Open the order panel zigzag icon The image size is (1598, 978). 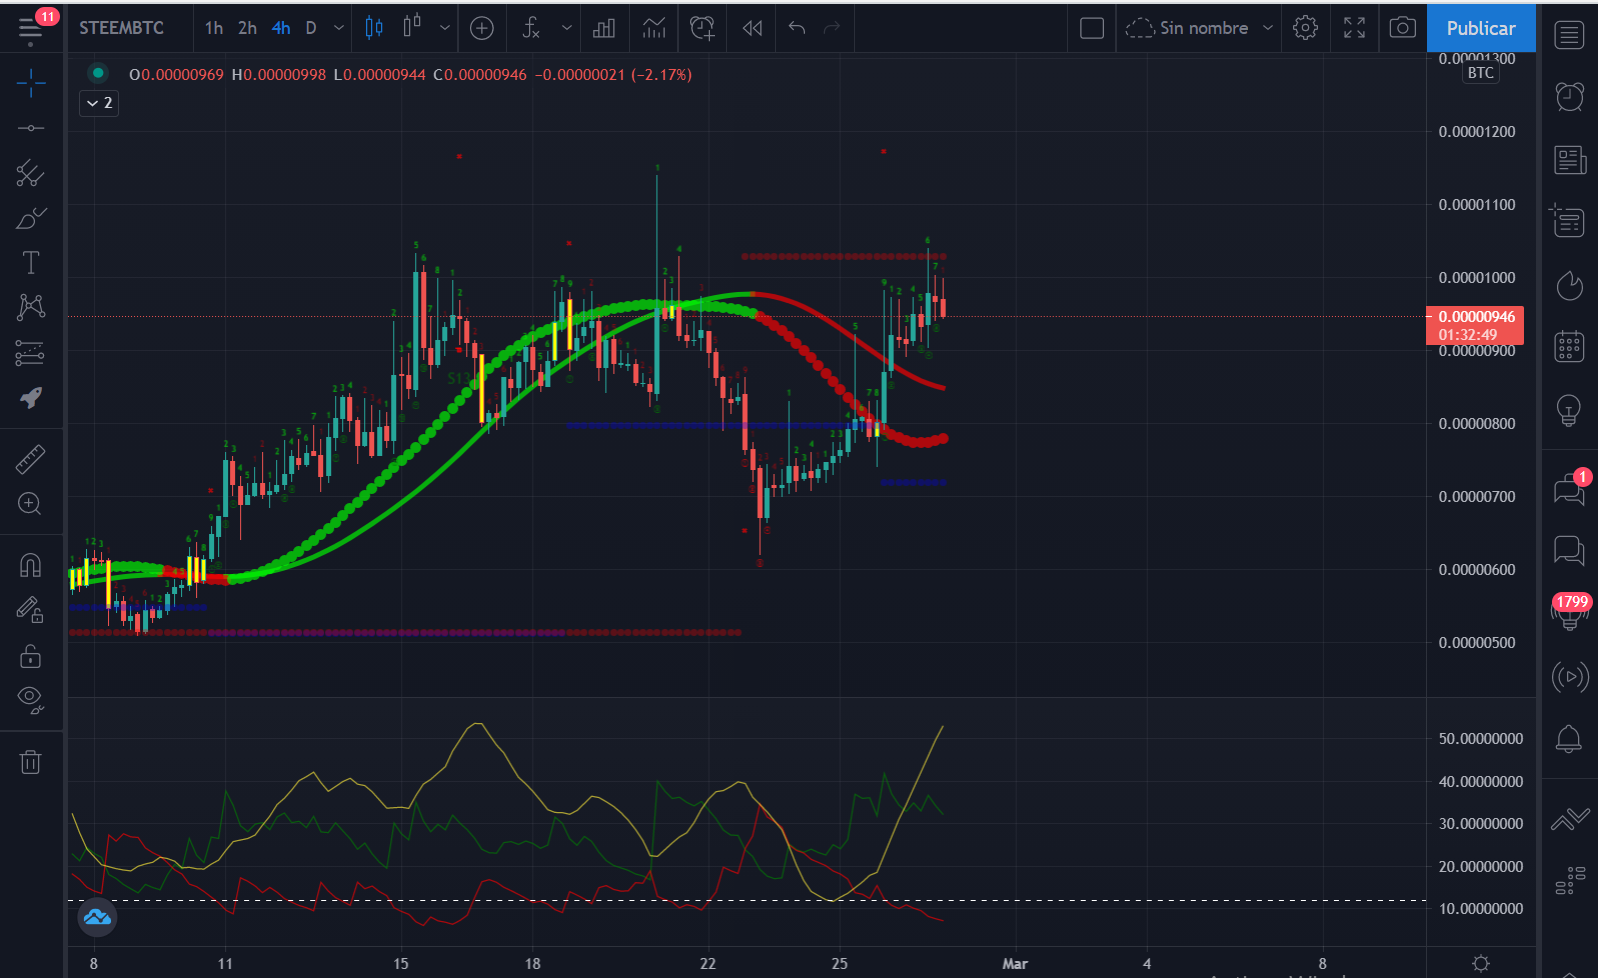pyautogui.click(x=1569, y=820)
